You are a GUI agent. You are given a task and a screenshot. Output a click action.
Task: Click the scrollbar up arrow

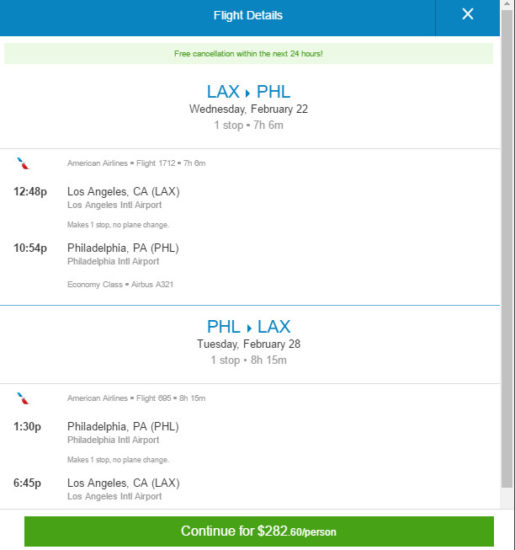[x=507, y=4]
